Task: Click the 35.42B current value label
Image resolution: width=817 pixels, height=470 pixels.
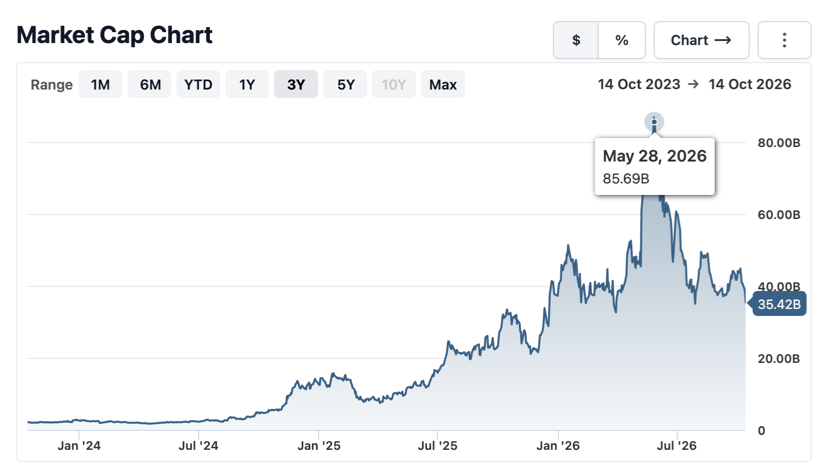Action: point(777,304)
